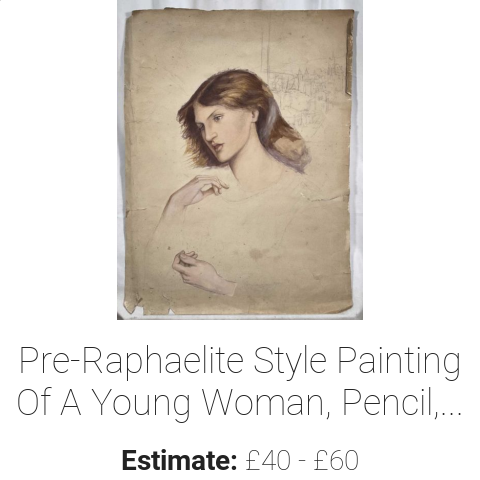
Task: Select the £40 - £60 estimate range
Action: 302,460
